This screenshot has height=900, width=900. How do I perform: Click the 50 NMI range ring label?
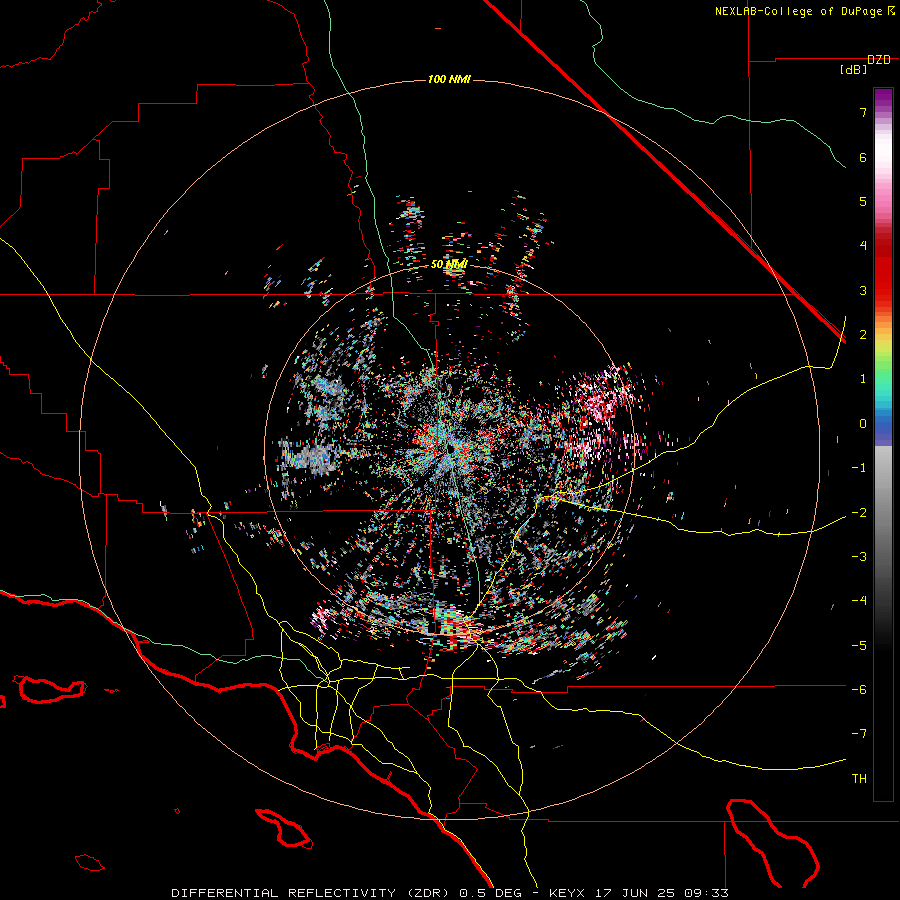tap(449, 264)
